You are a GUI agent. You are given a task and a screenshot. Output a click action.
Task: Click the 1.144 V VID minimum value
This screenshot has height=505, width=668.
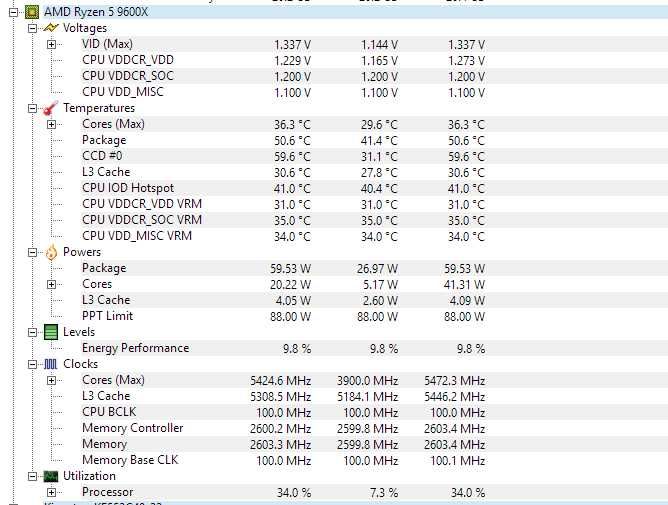[379, 45]
